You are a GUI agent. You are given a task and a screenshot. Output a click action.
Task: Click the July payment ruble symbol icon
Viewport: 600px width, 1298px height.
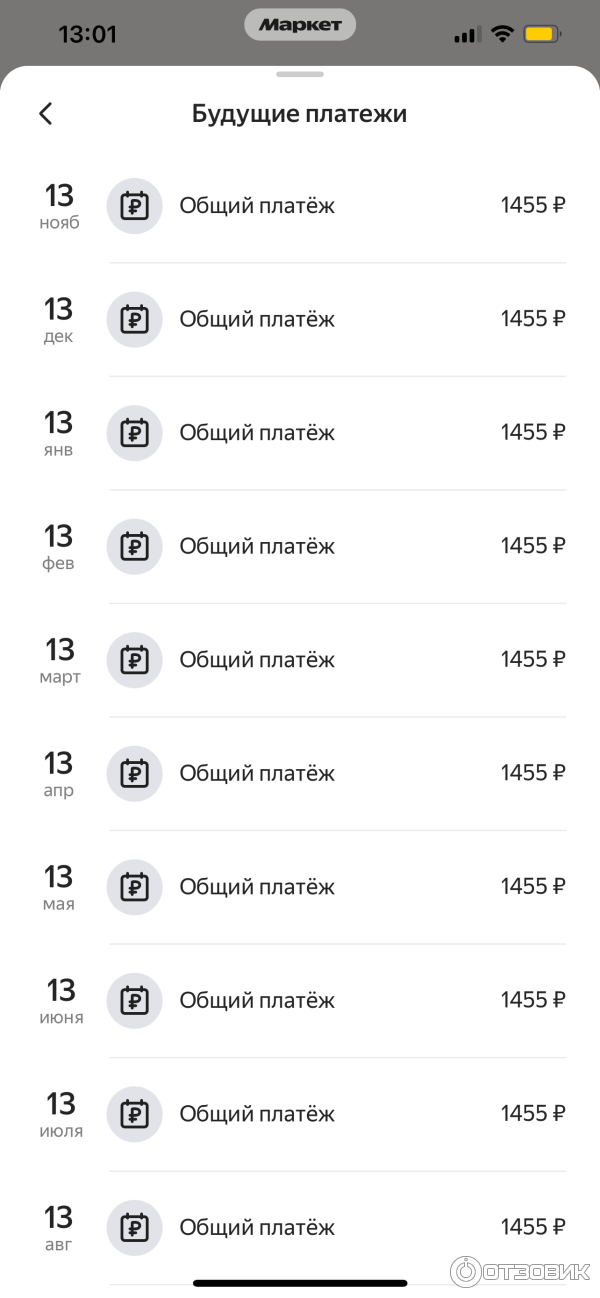point(134,1114)
